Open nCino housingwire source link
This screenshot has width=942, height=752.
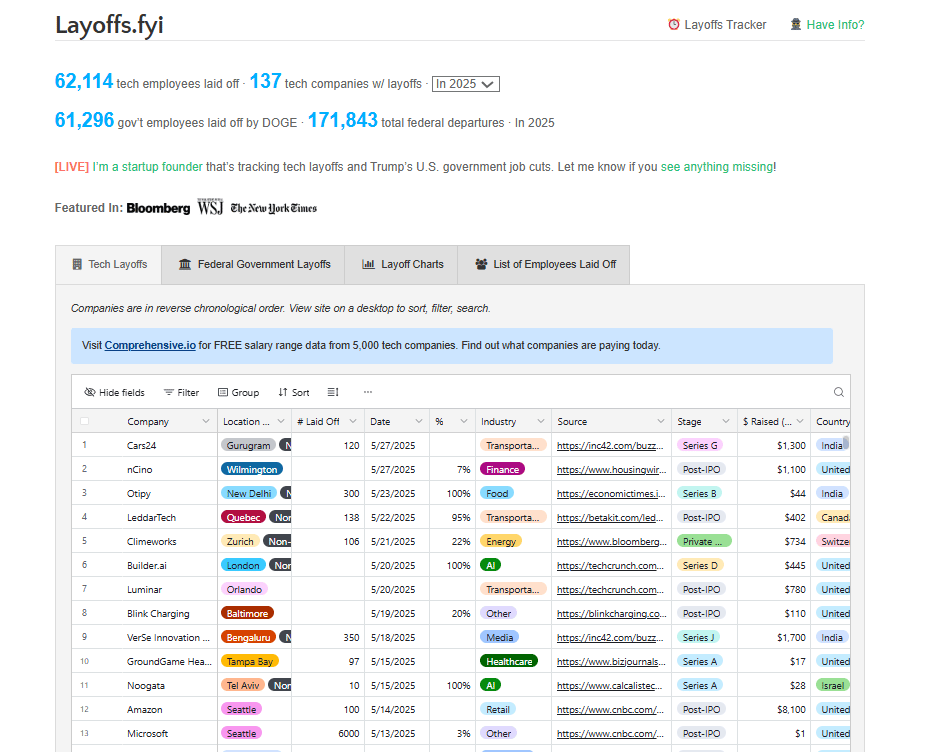pos(612,470)
